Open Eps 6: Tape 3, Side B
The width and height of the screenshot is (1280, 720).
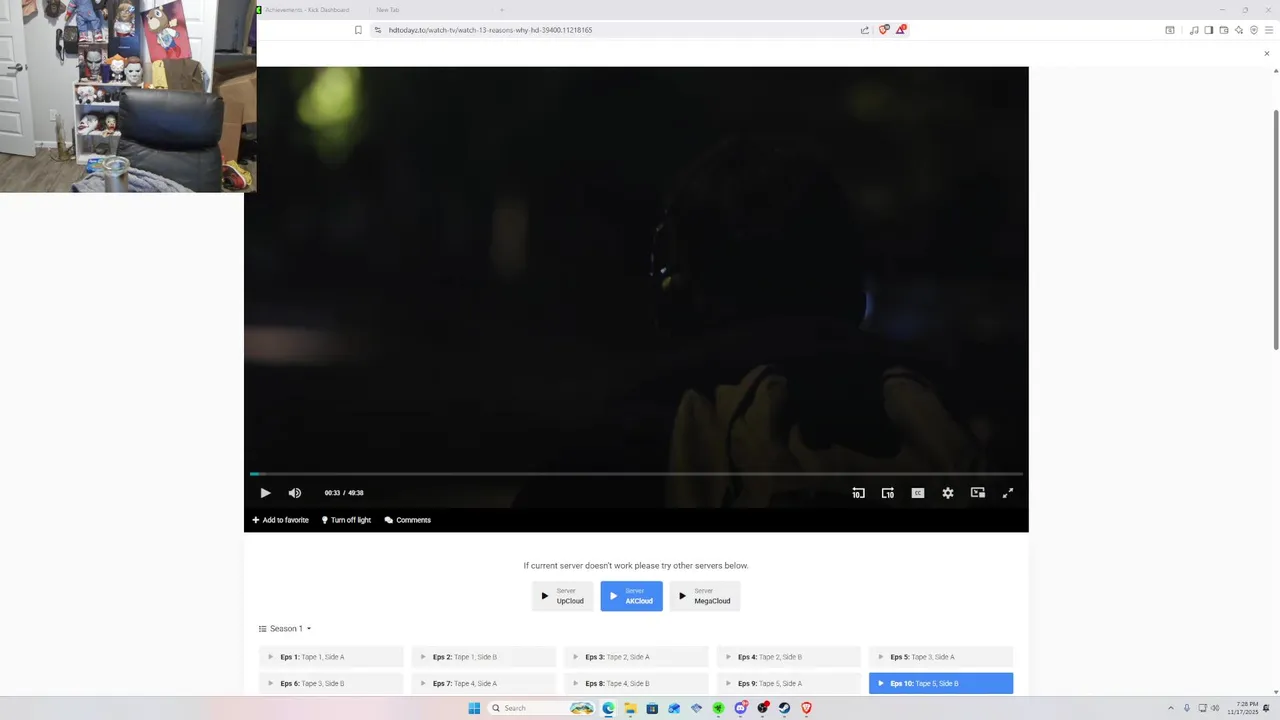point(331,683)
